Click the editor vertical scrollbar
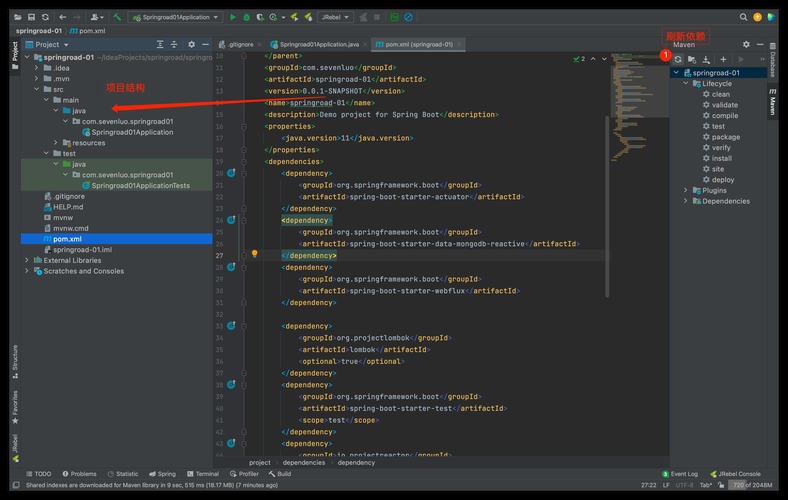This screenshot has height=500, width=788. [x=607, y=206]
